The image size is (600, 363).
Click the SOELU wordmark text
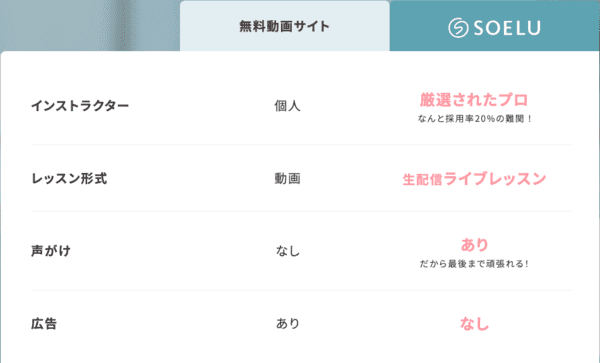coord(507,28)
